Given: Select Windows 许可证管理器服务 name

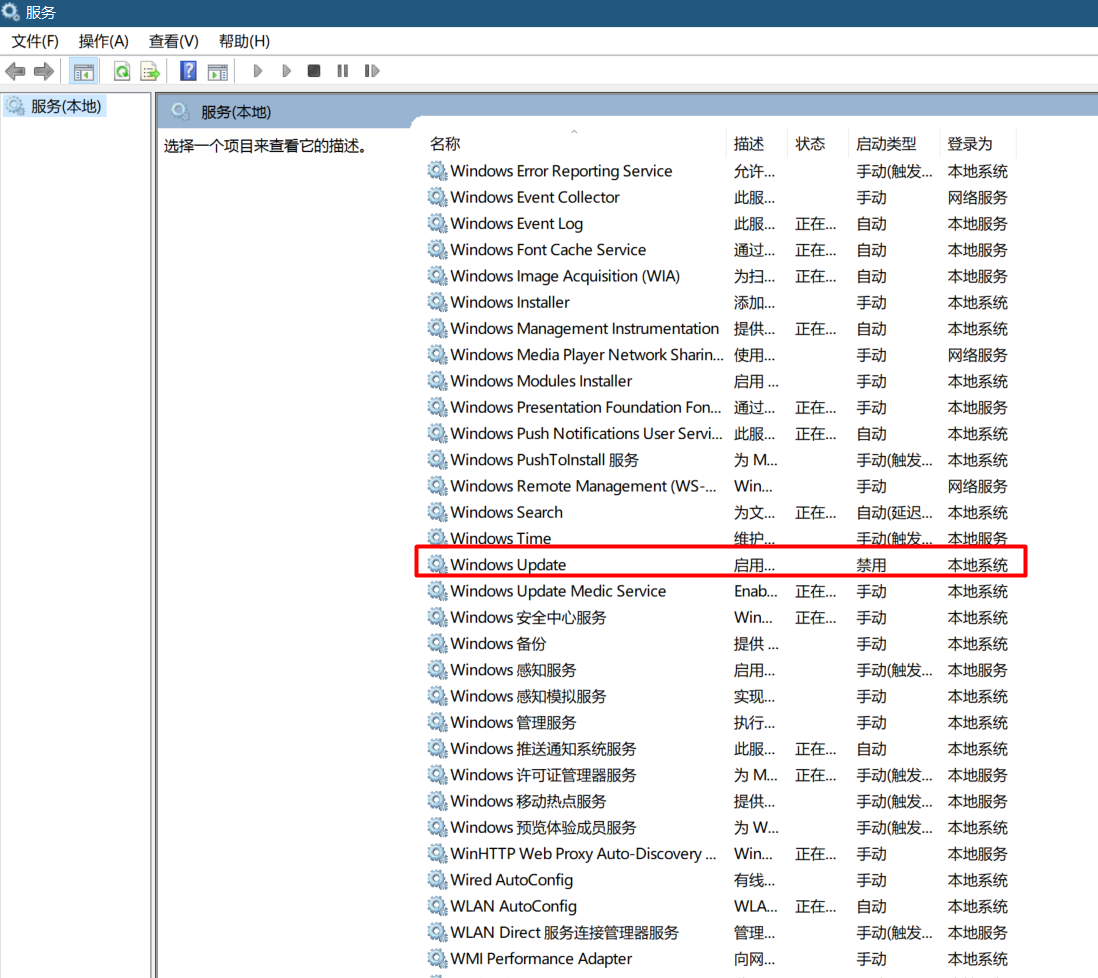Looking at the screenshot, I should tap(543, 775).
